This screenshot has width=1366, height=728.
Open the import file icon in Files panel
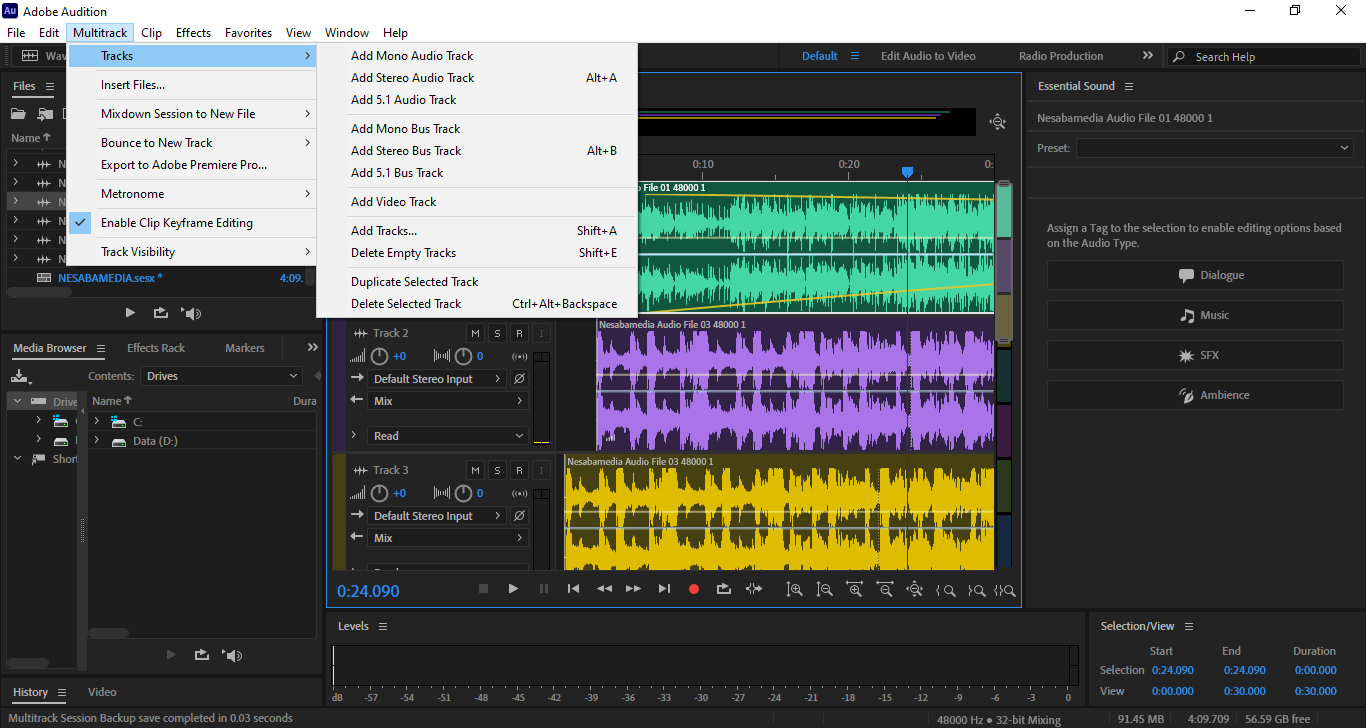pyautogui.click(x=45, y=114)
